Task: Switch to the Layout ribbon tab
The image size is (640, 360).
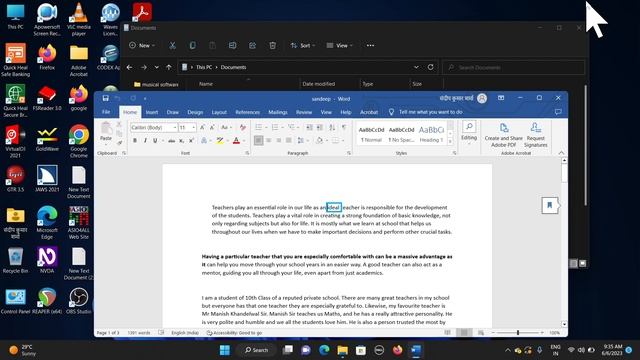Action: (219, 112)
